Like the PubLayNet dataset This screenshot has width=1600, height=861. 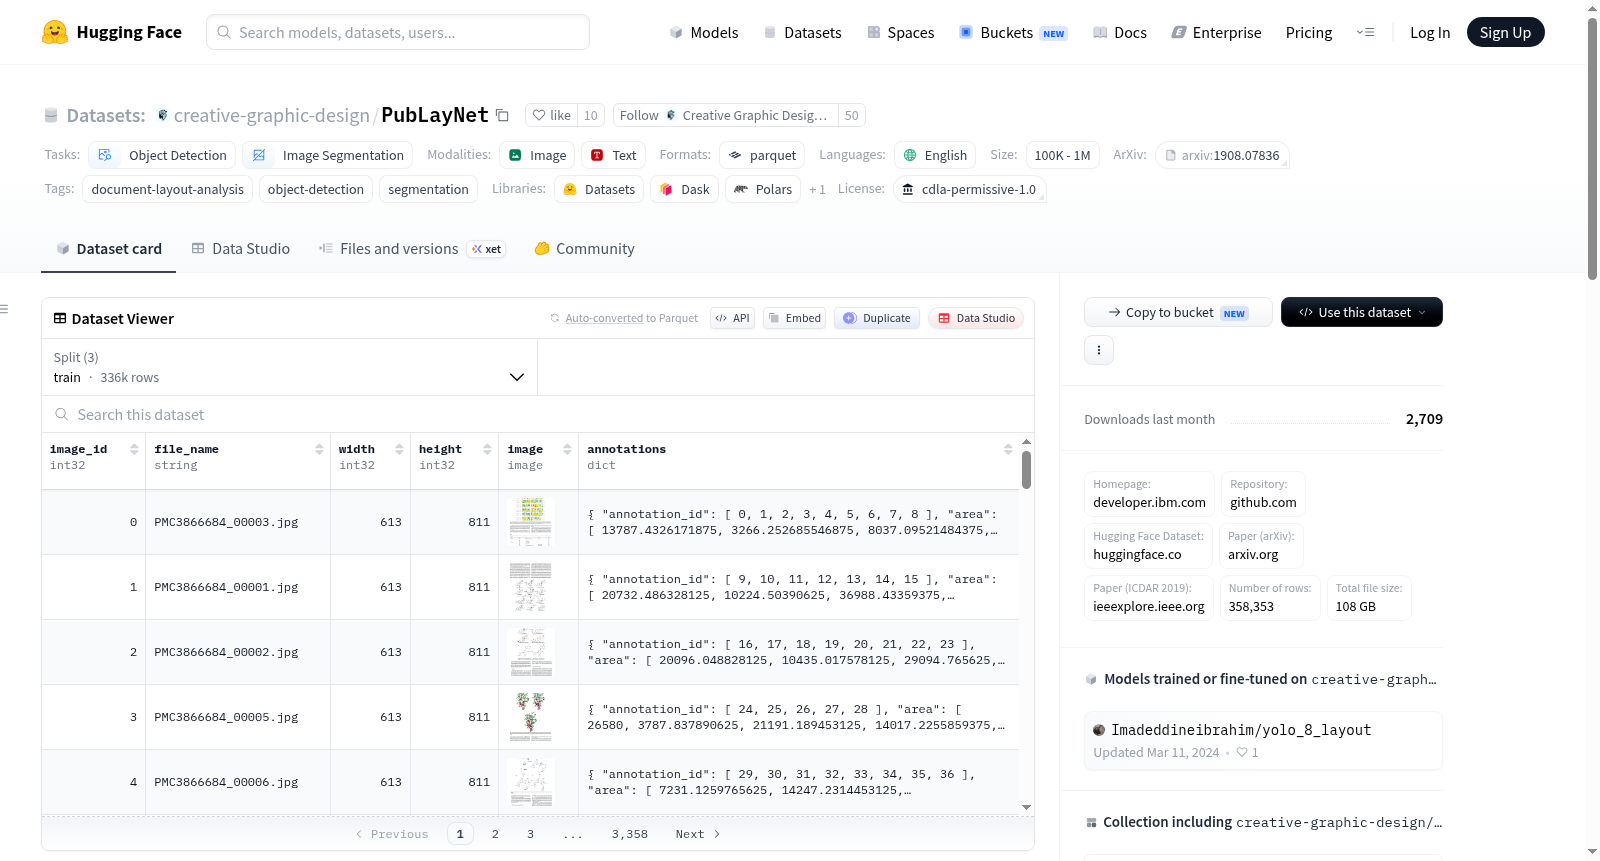pyautogui.click(x=551, y=115)
